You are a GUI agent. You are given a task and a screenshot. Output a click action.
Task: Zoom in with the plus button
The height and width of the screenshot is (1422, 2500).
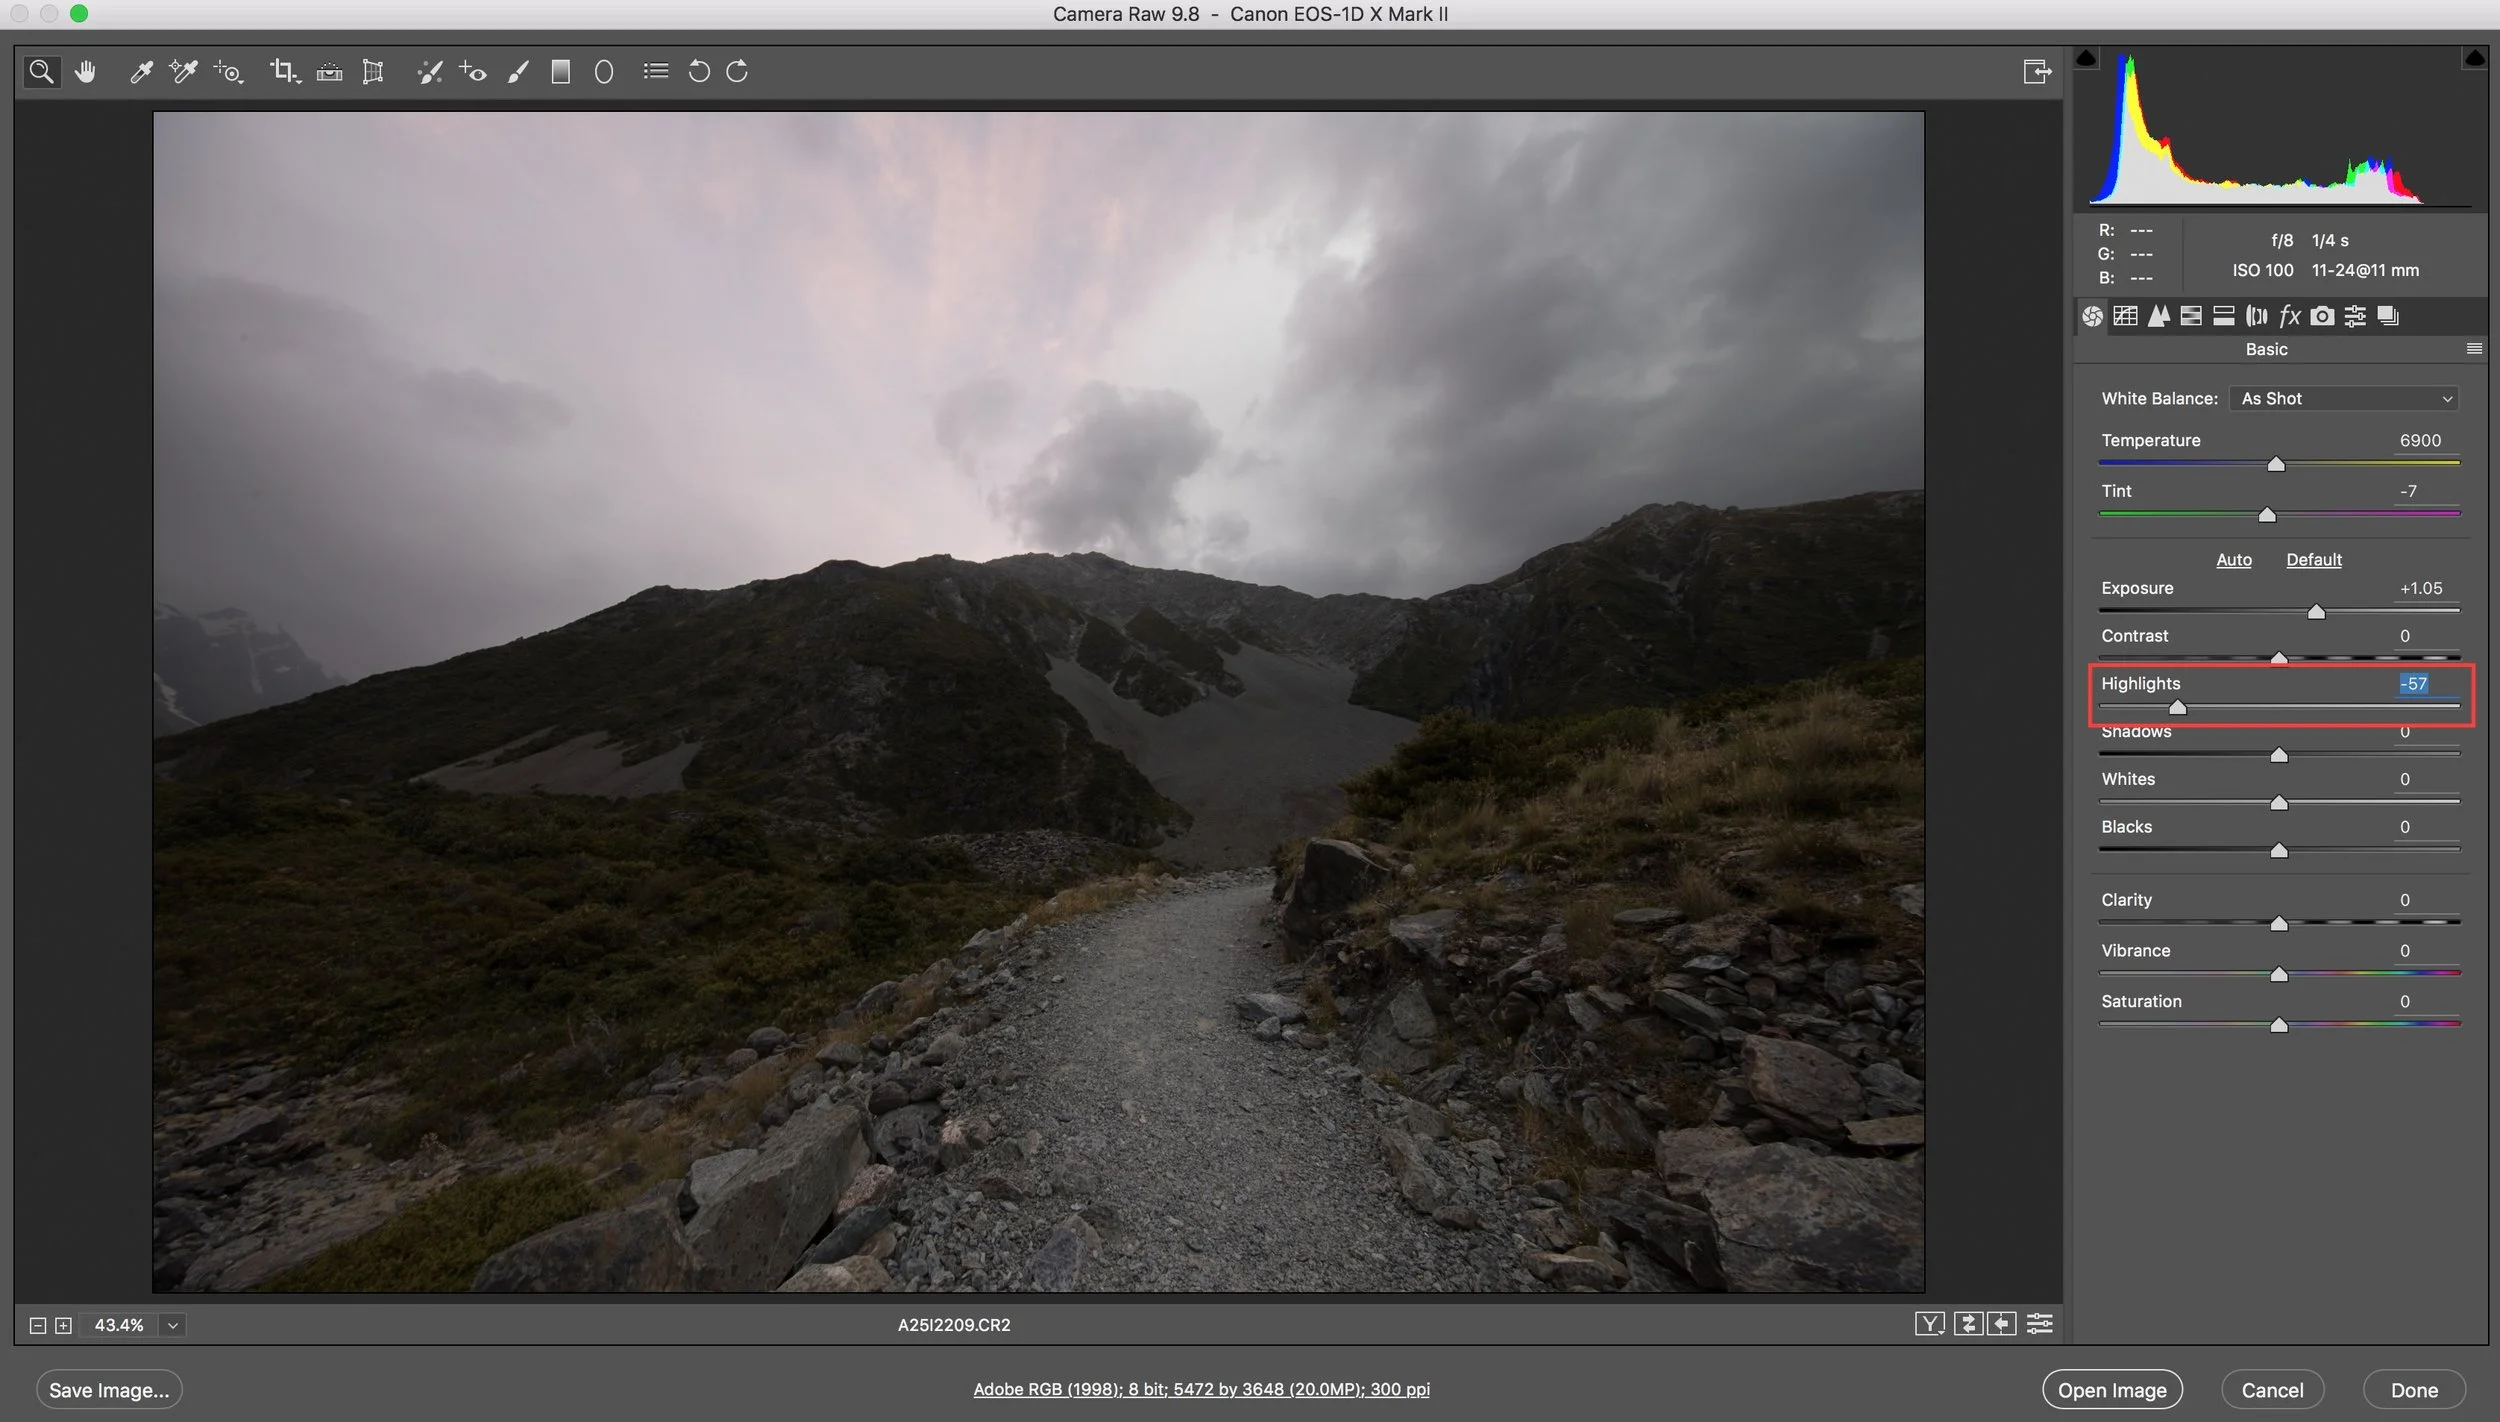63,1325
